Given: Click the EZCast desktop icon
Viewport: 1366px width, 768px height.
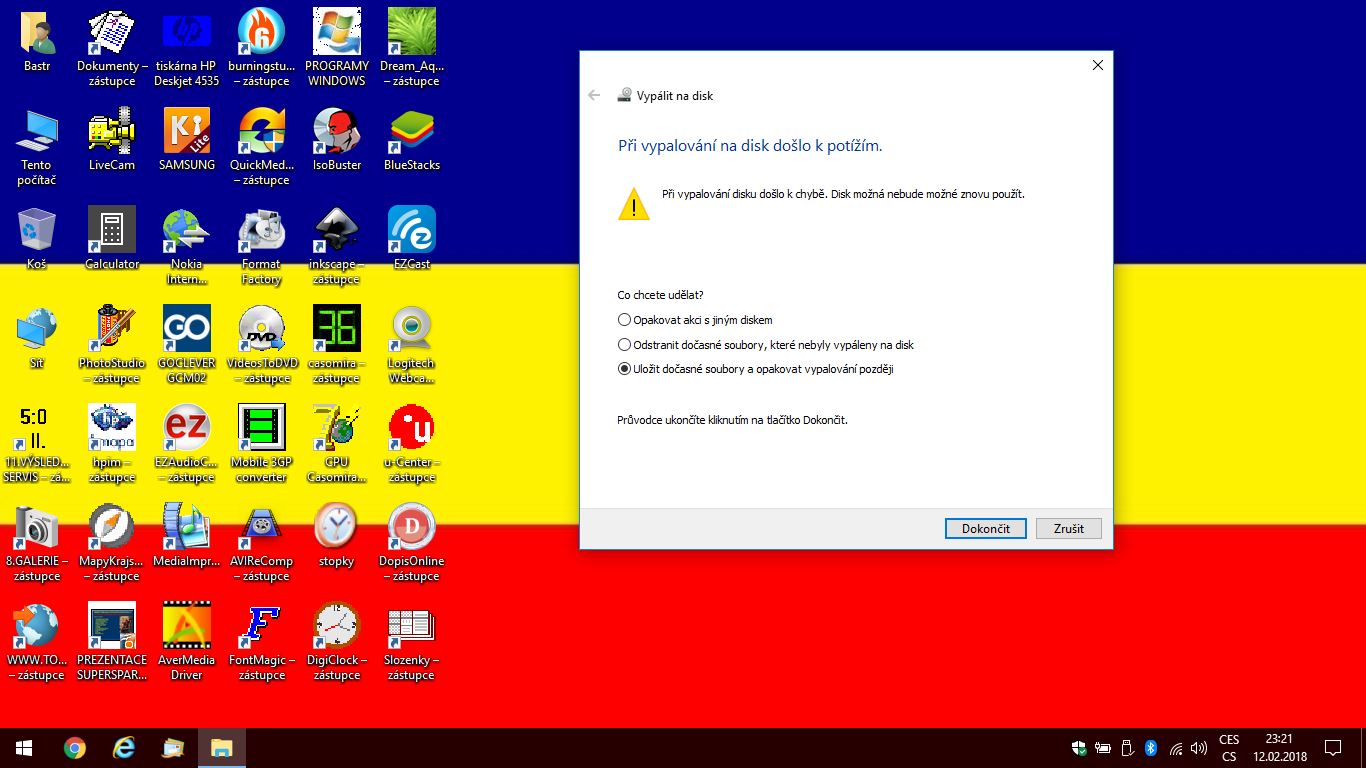Looking at the screenshot, I should (x=411, y=240).
